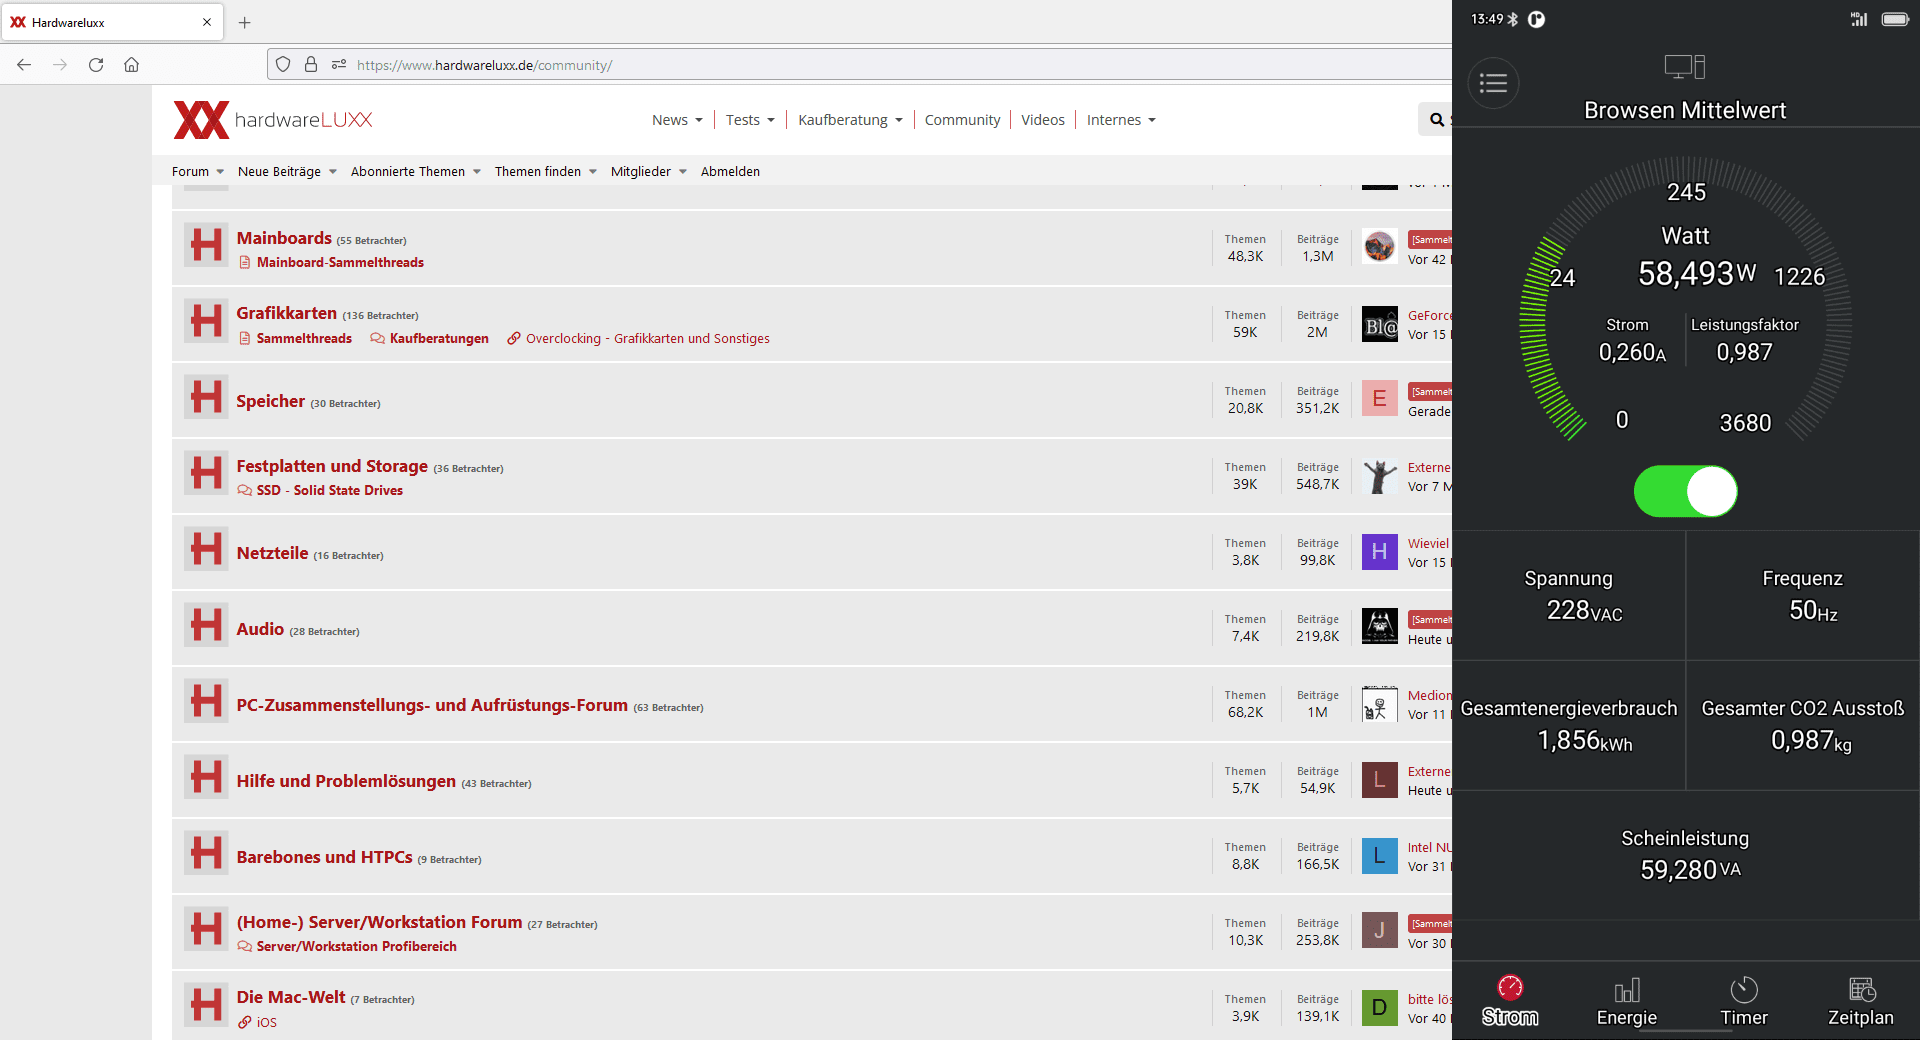This screenshot has width=1920, height=1040.
Task: Open the Mainboards forum
Action: pyautogui.click(x=284, y=238)
